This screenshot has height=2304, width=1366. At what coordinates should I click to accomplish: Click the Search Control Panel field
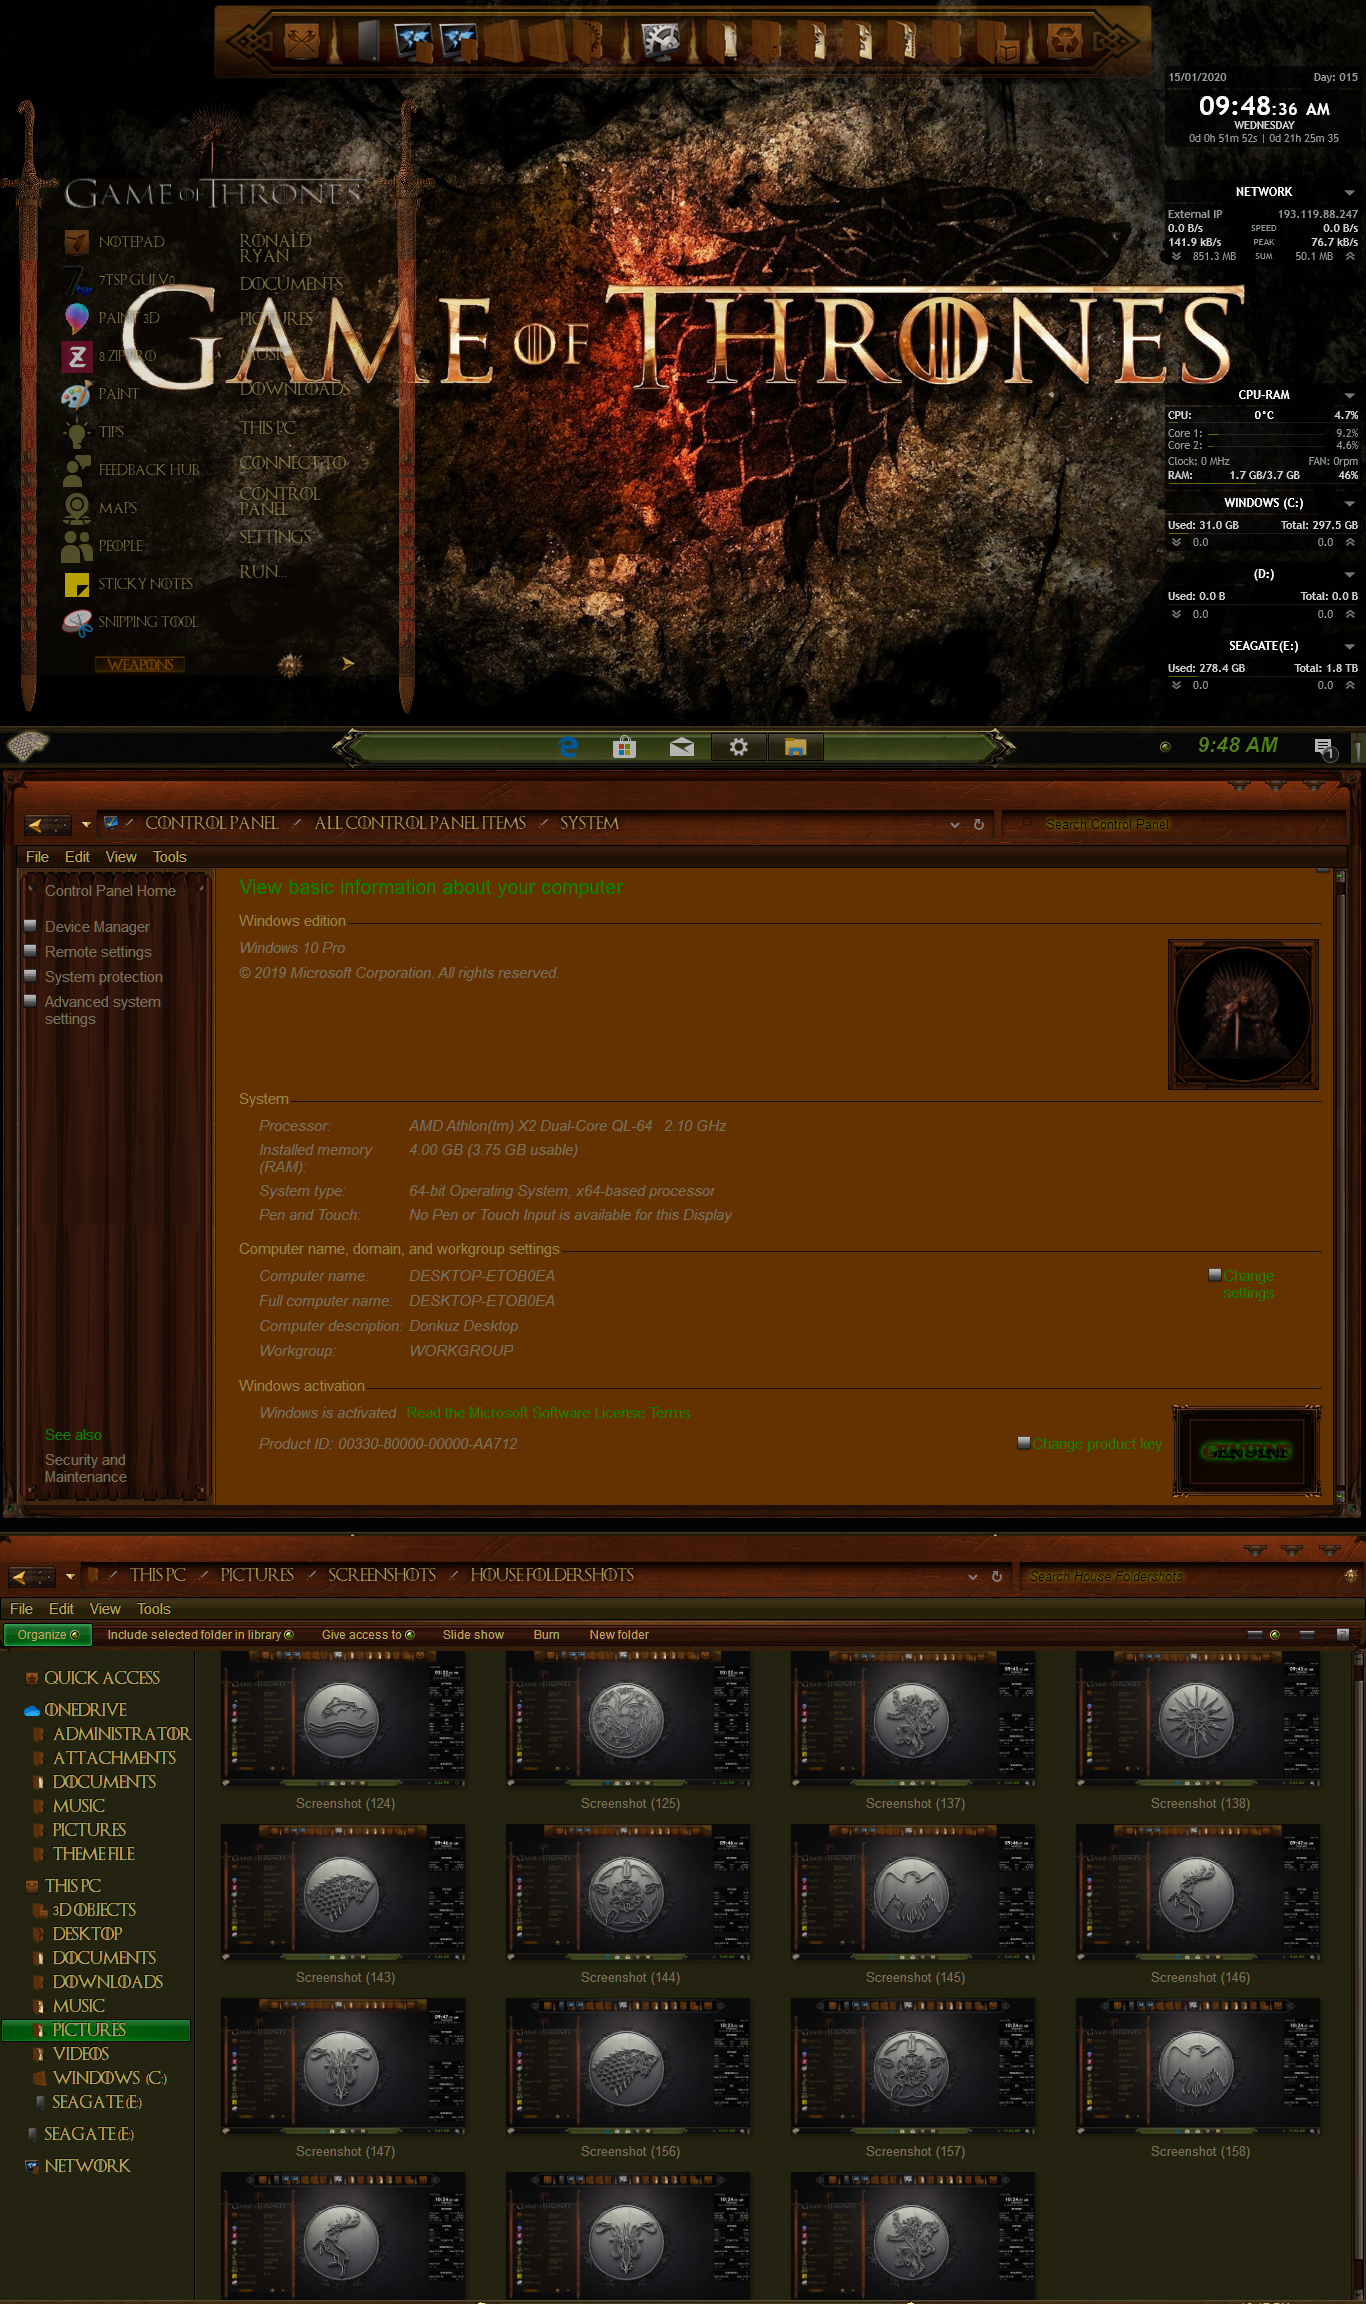pos(1175,825)
